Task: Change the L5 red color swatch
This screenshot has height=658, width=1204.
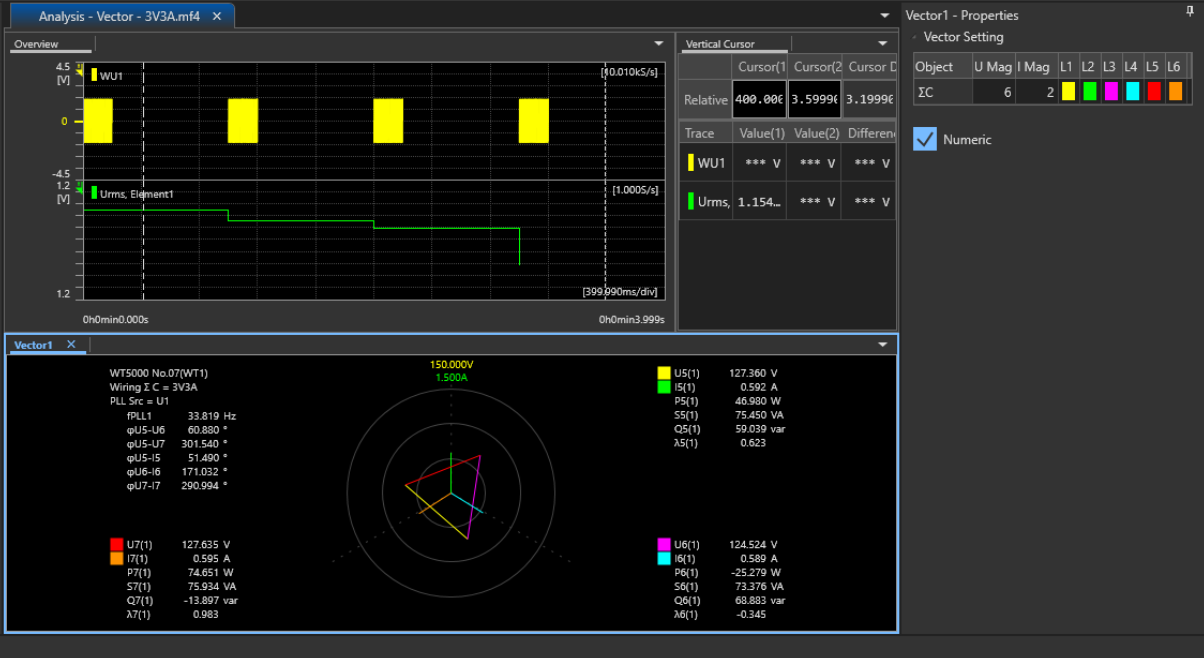Action: tap(1153, 91)
